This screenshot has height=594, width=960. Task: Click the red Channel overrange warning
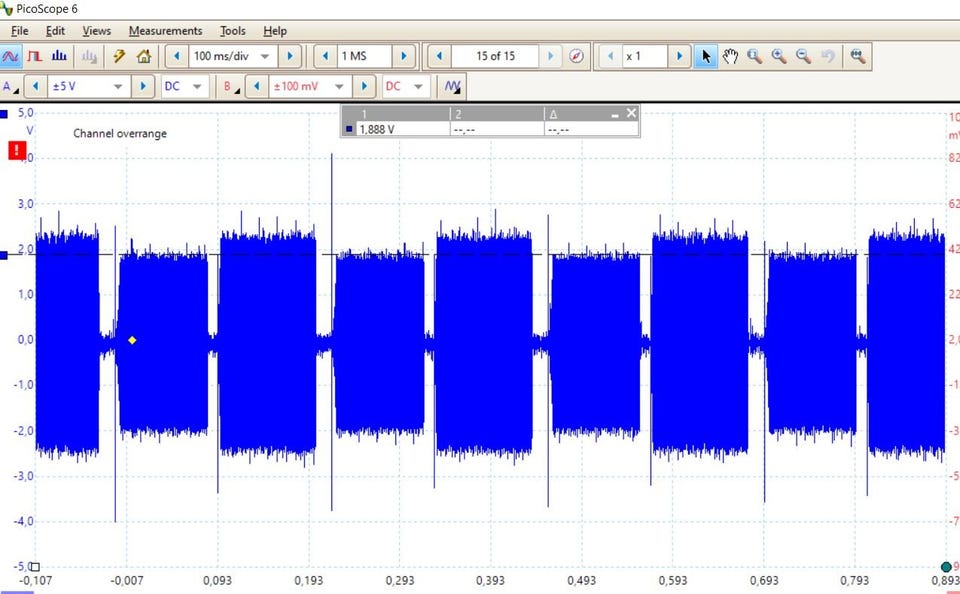click(x=16, y=151)
